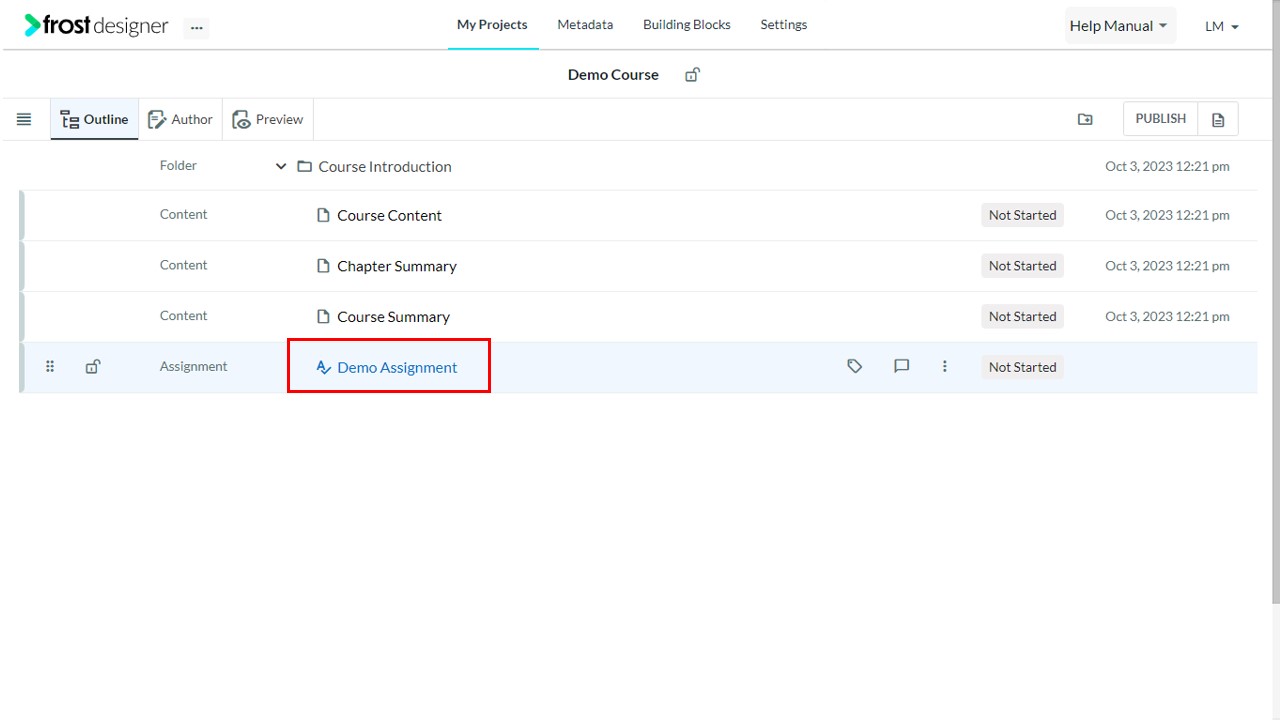
Task: Click the document icon beside PUBLISH
Action: [1218, 119]
